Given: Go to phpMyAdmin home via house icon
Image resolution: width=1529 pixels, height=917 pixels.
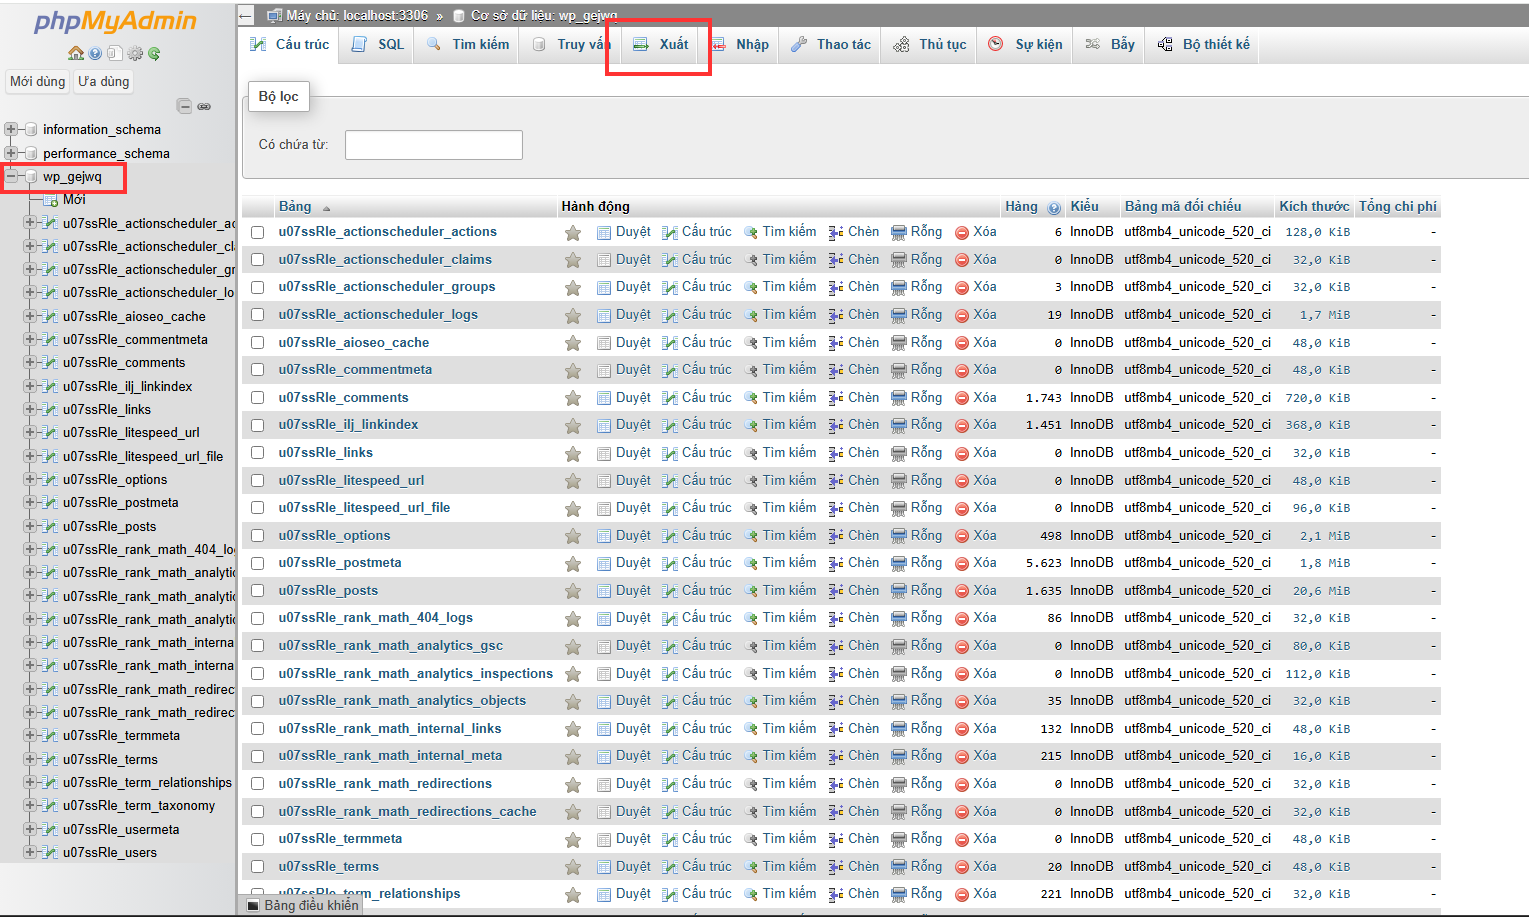Looking at the screenshot, I should (x=75, y=53).
